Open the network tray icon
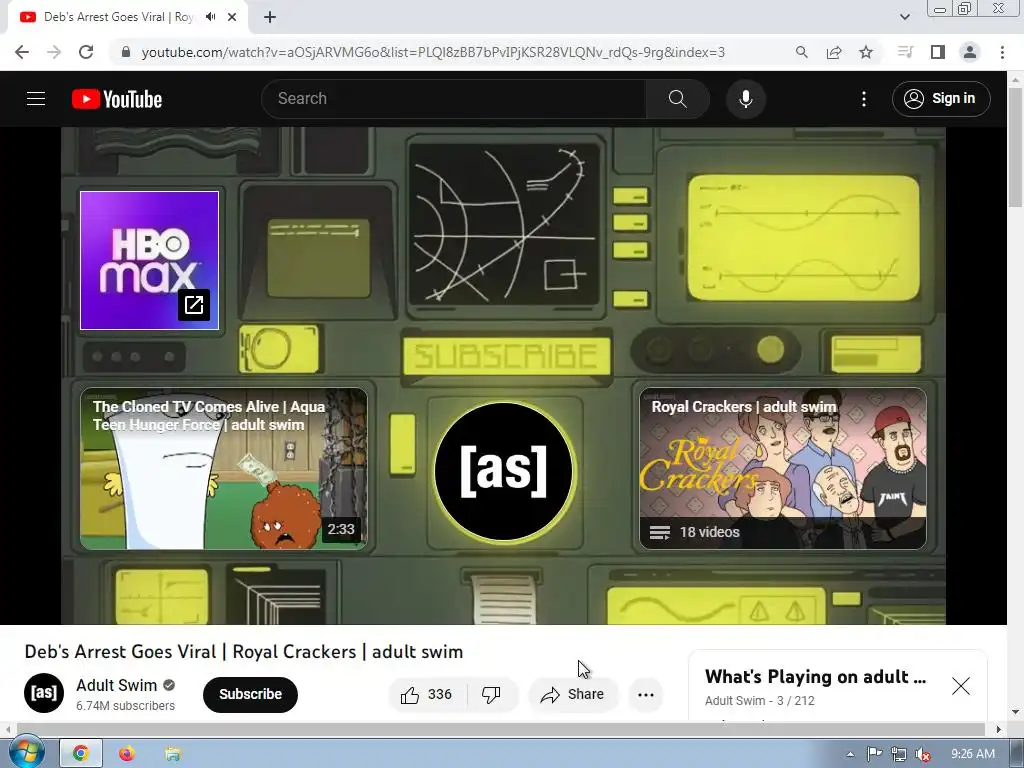 pos(898,754)
